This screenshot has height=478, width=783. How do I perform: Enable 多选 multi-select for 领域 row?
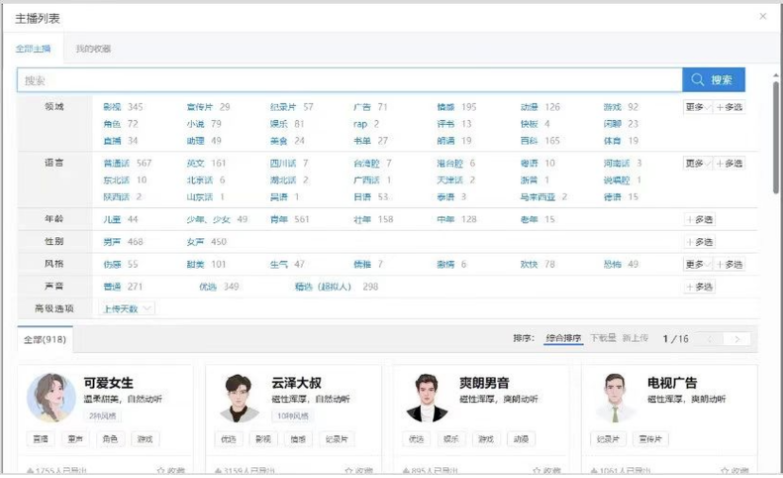pyautogui.click(x=729, y=107)
